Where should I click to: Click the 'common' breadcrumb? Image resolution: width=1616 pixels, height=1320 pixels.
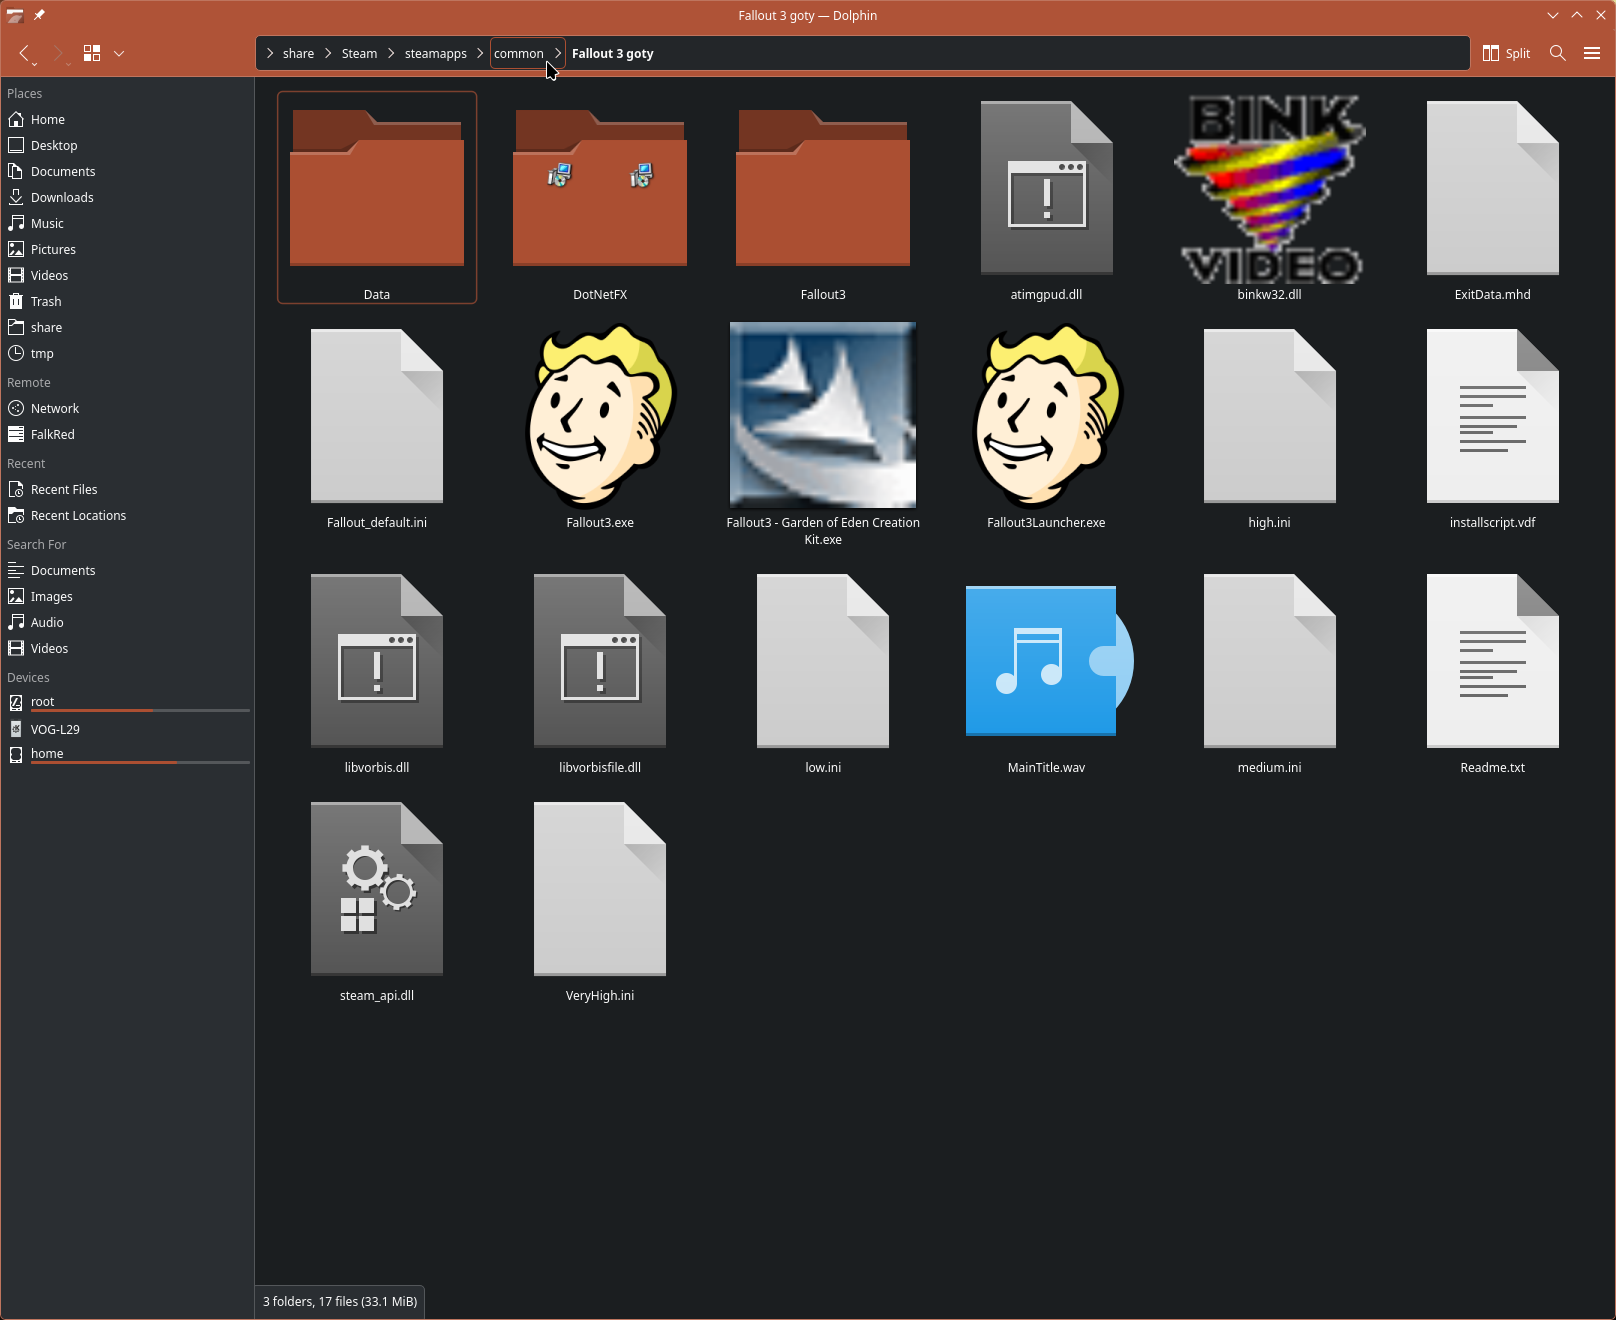tap(518, 54)
